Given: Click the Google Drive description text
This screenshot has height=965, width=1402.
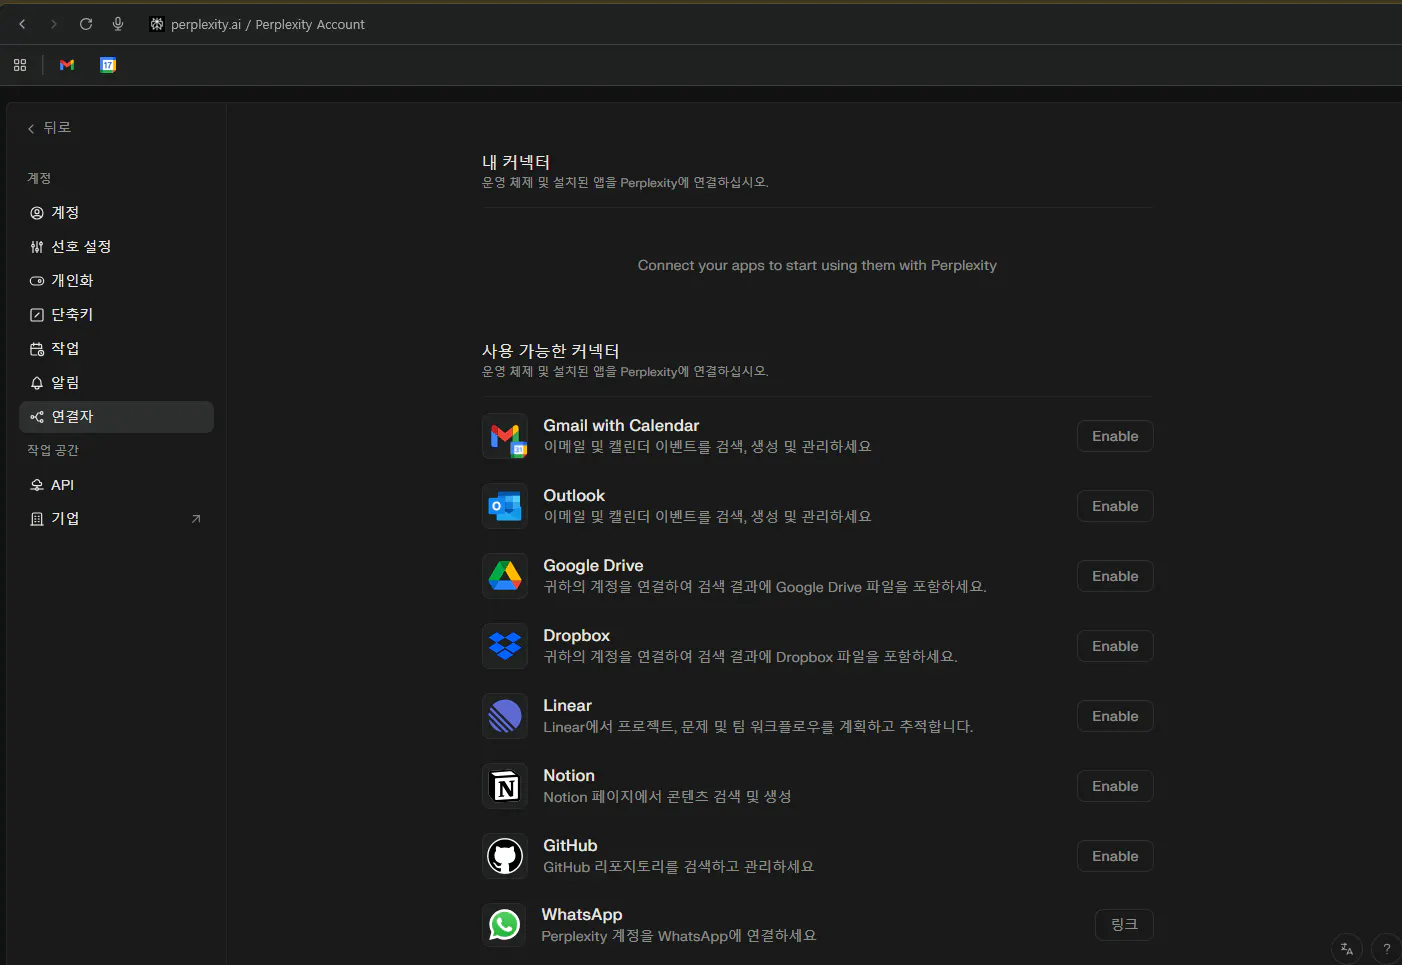Looking at the screenshot, I should click(x=765, y=587).
